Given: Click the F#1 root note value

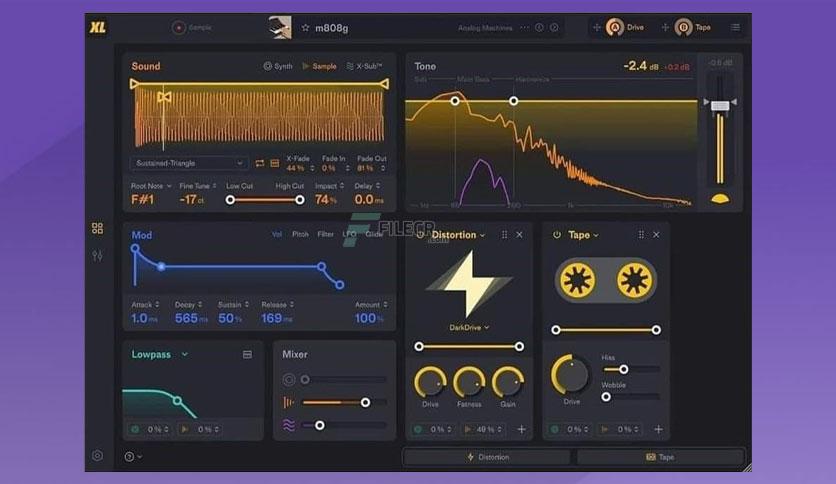Looking at the screenshot, I should click(x=142, y=199).
